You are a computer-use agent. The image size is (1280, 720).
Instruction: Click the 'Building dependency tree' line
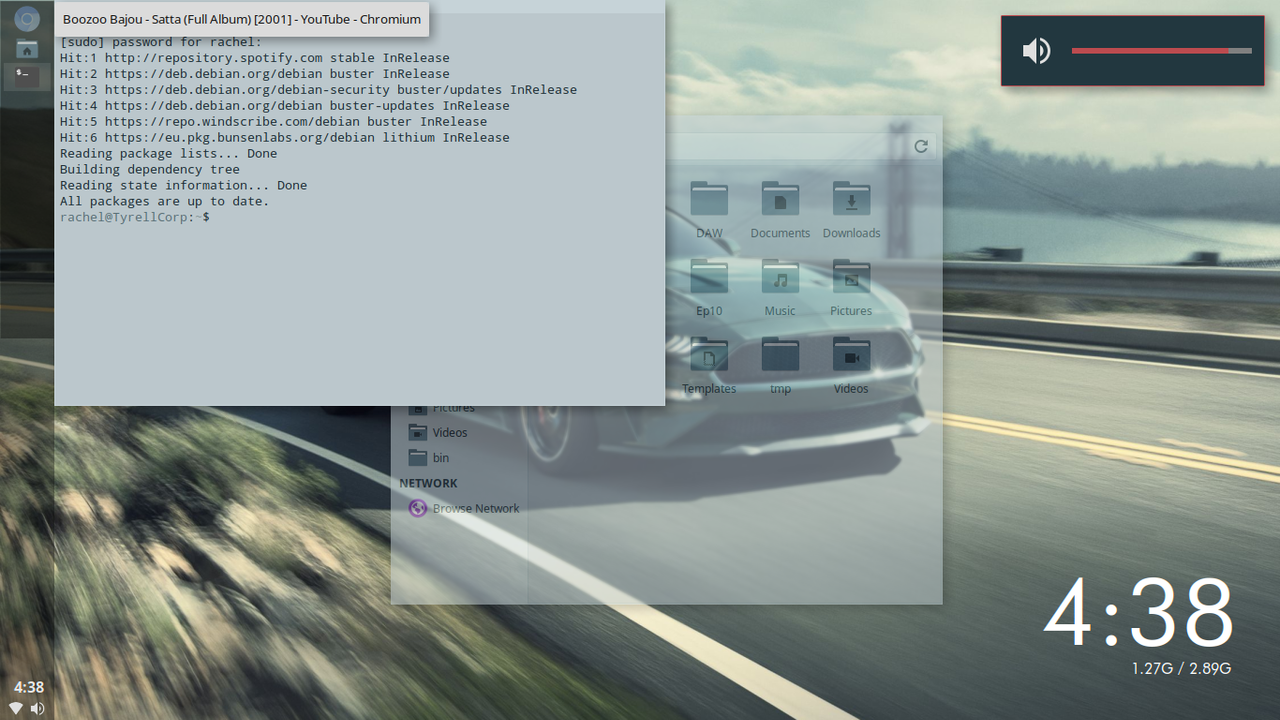tap(149, 169)
